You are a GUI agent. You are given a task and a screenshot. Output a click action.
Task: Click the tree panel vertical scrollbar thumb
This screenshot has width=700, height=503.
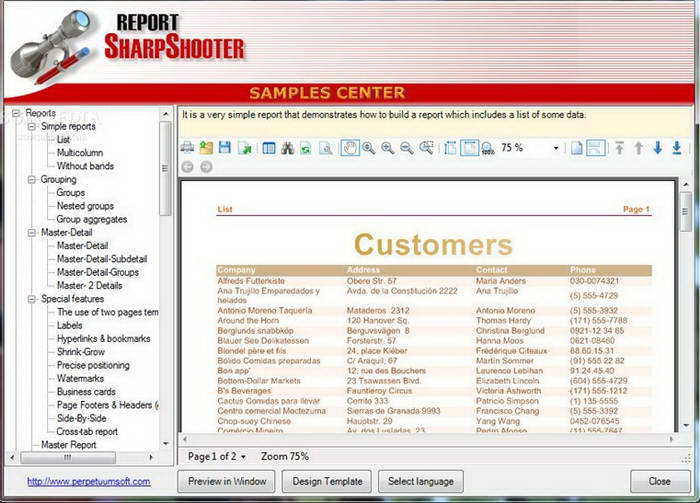tap(165, 168)
